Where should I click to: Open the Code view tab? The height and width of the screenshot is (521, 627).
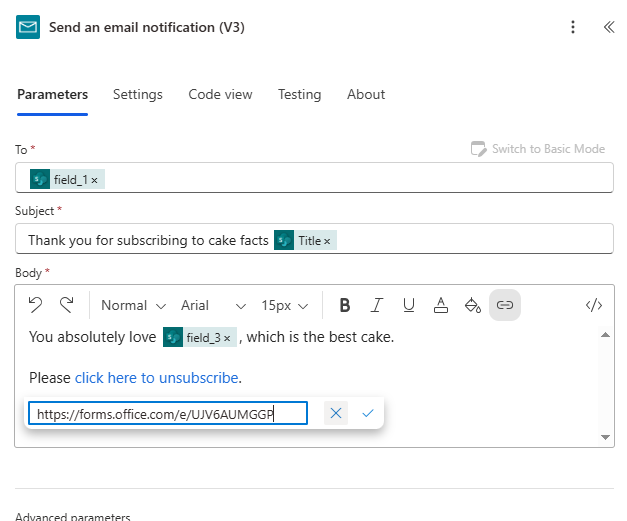220,94
